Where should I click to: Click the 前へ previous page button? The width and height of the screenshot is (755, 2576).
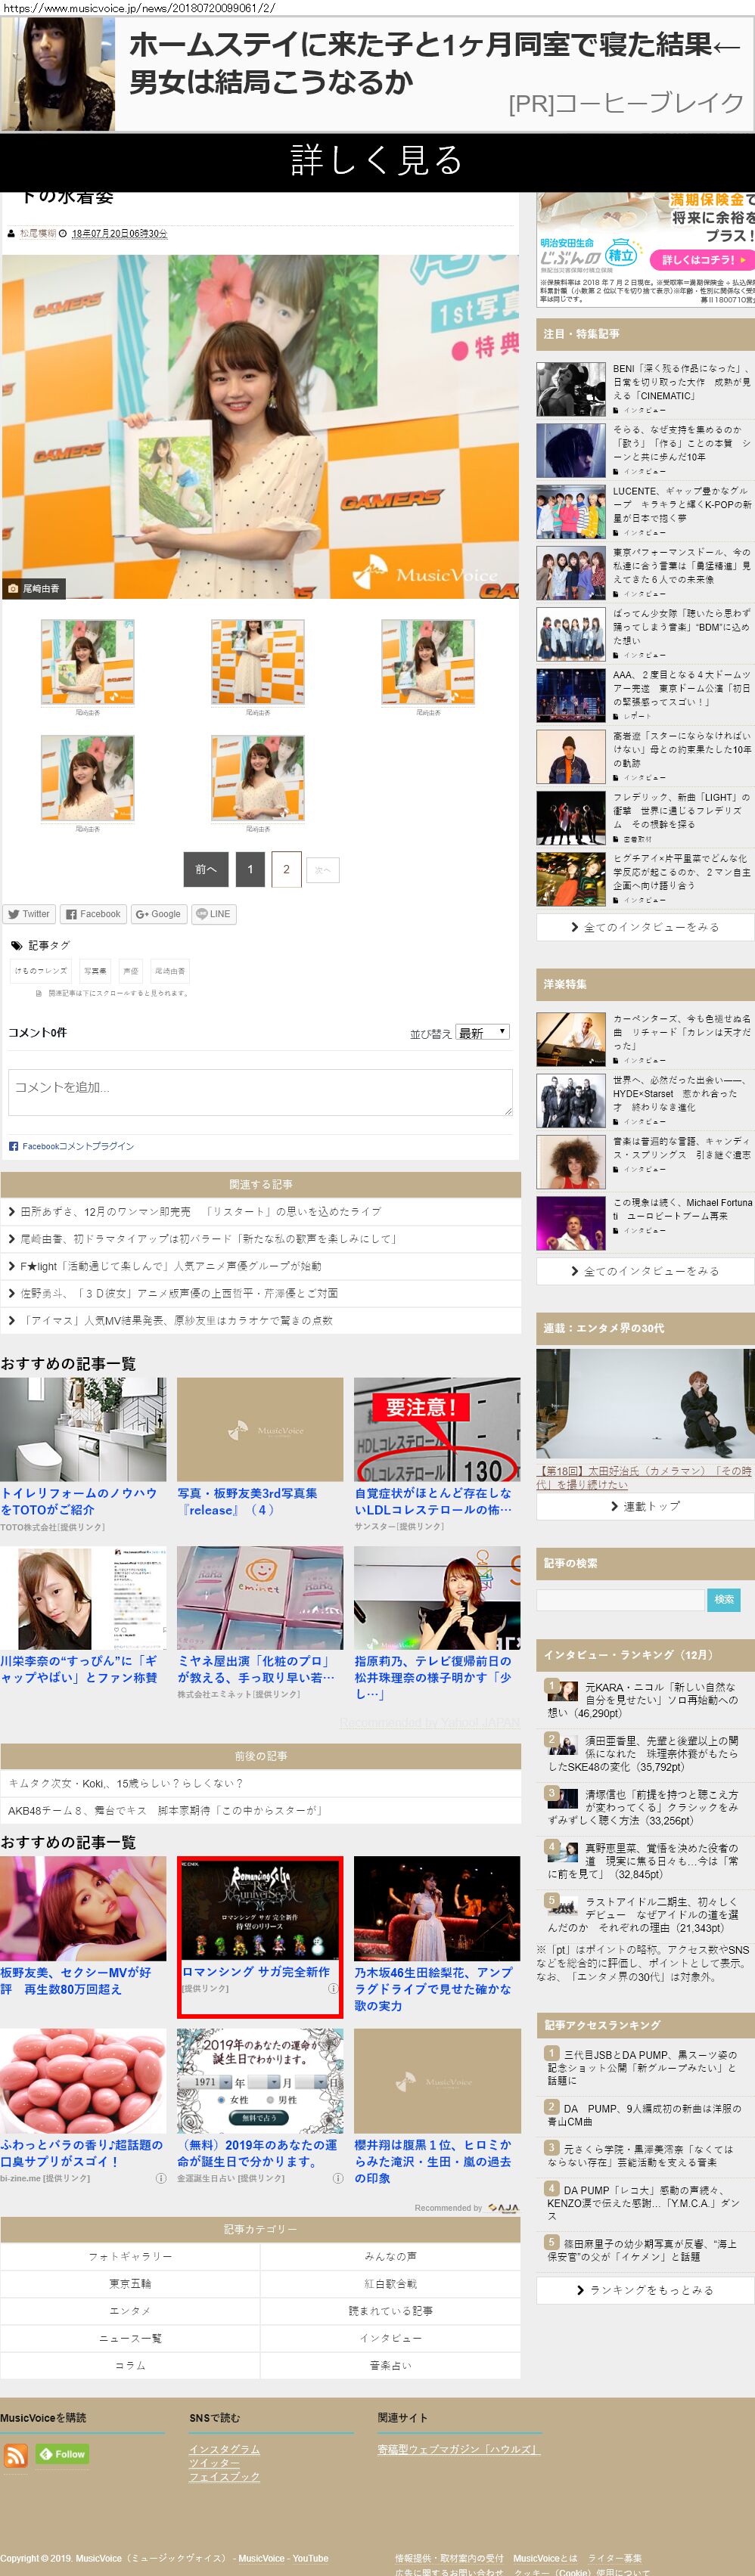(x=206, y=869)
